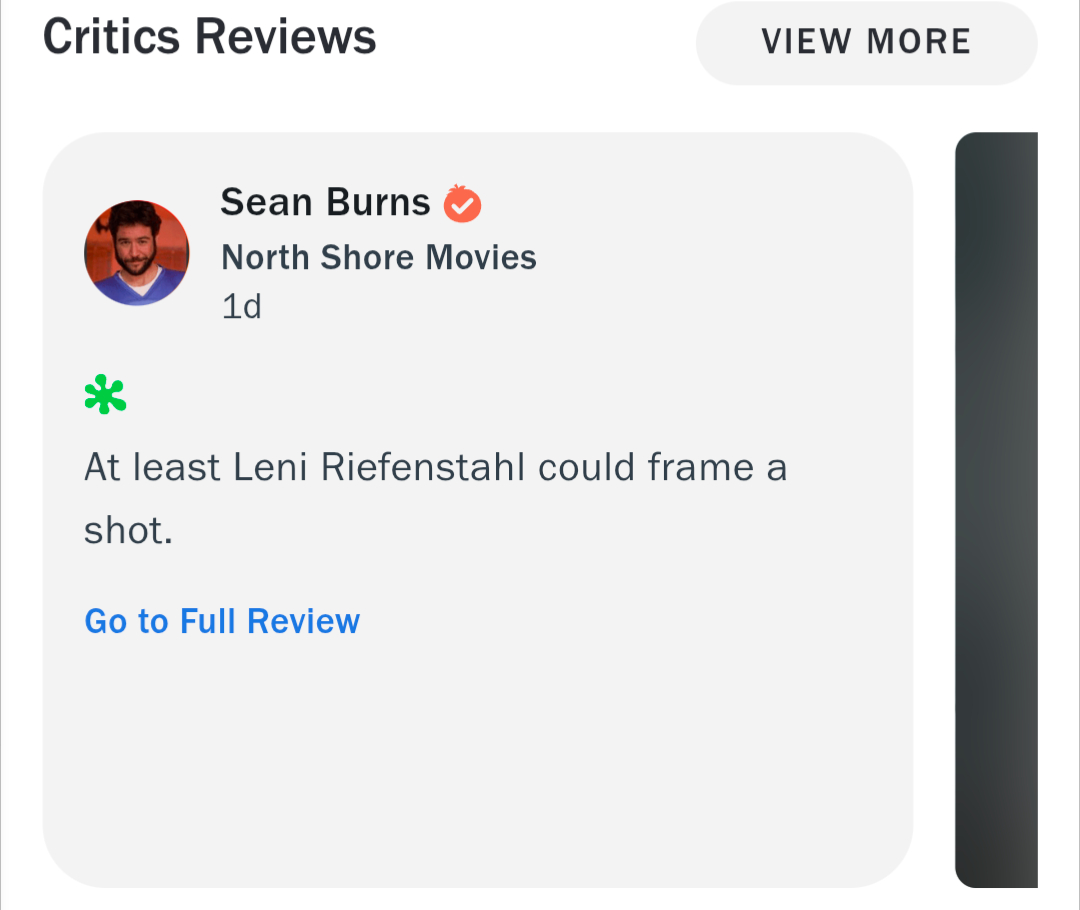
Task: Click the word "Movies" in the publication name
Action: [481, 258]
